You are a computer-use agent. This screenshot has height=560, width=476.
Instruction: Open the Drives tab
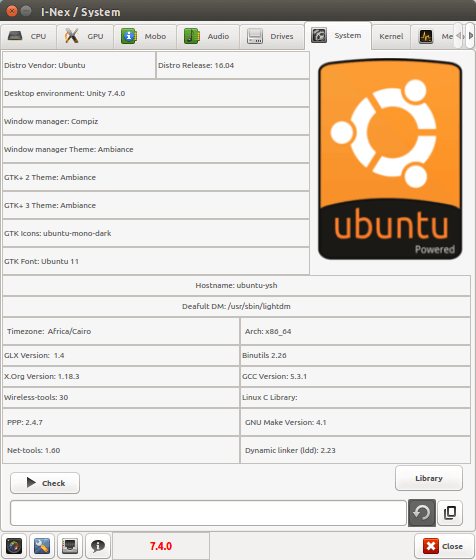[271, 36]
